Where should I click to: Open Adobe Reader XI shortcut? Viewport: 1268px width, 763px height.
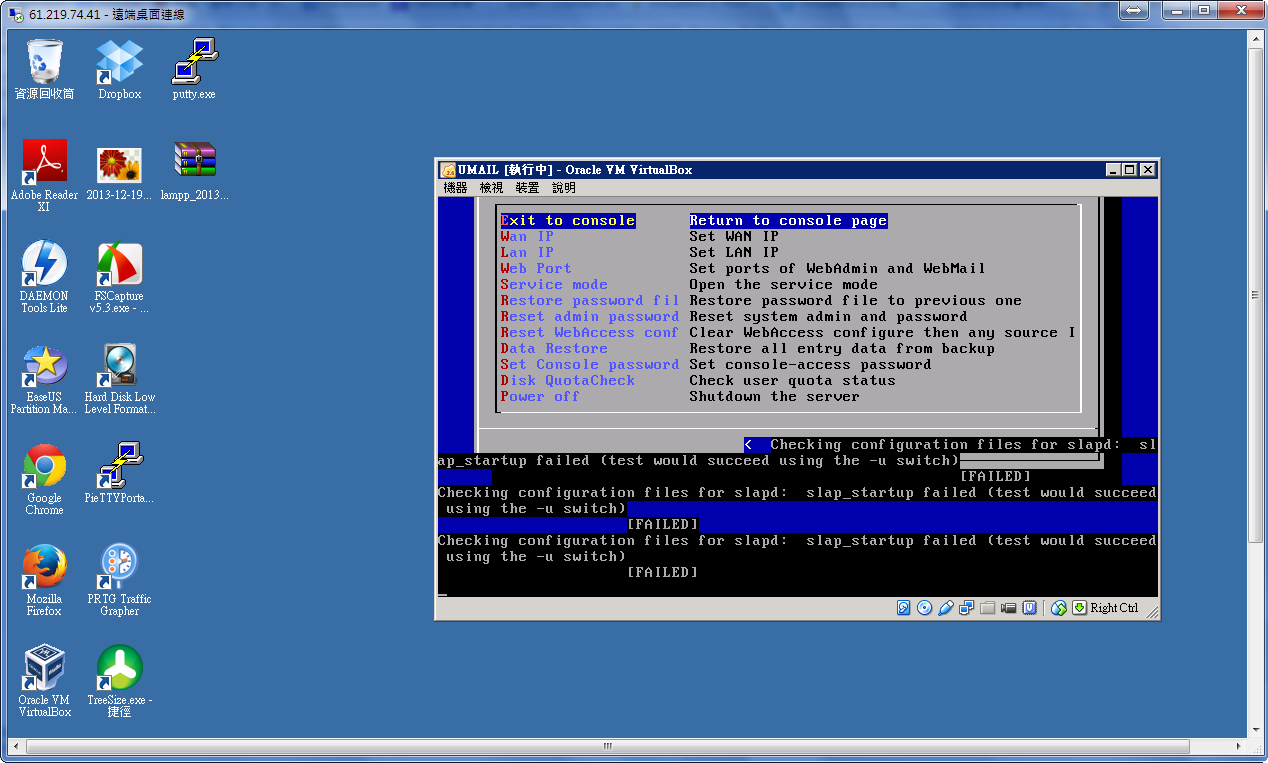(44, 176)
